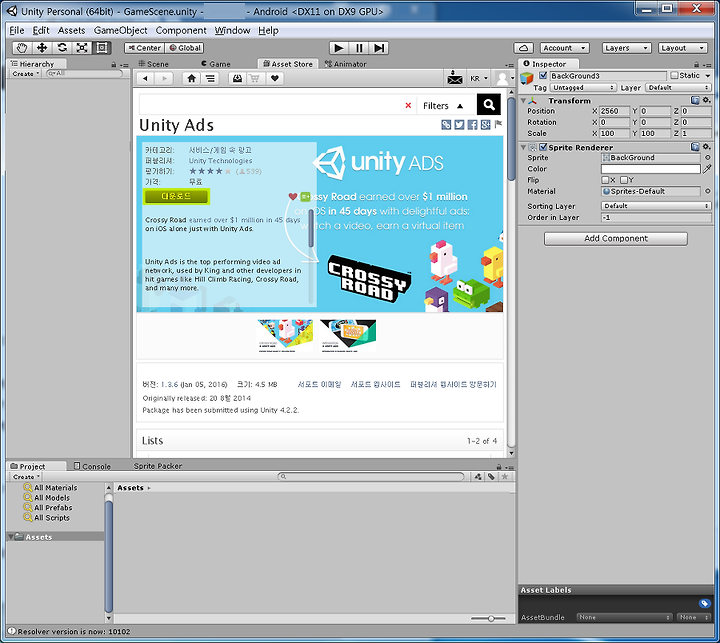Screen dimensions: 720x643
Task: Click the Asset Store search magnifier button
Action: click(x=489, y=105)
